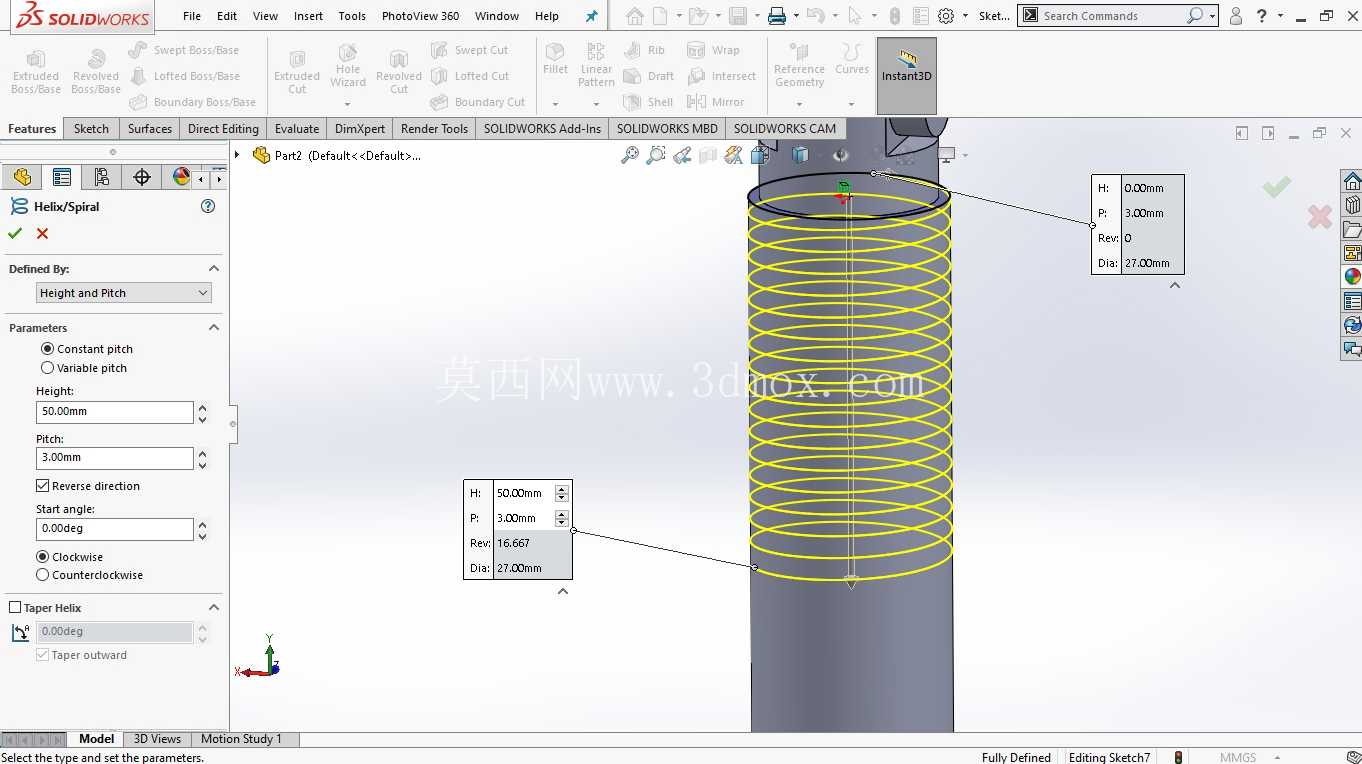Viewport: 1362px width, 764px height.
Task: Switch to the Surfaces tab
Action: coord(150,129)
